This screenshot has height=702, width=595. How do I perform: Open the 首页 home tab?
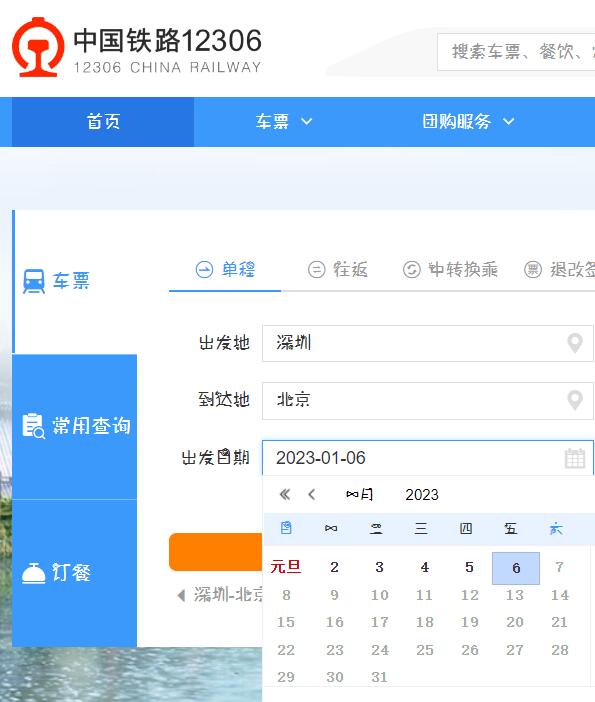coord(103,121)
